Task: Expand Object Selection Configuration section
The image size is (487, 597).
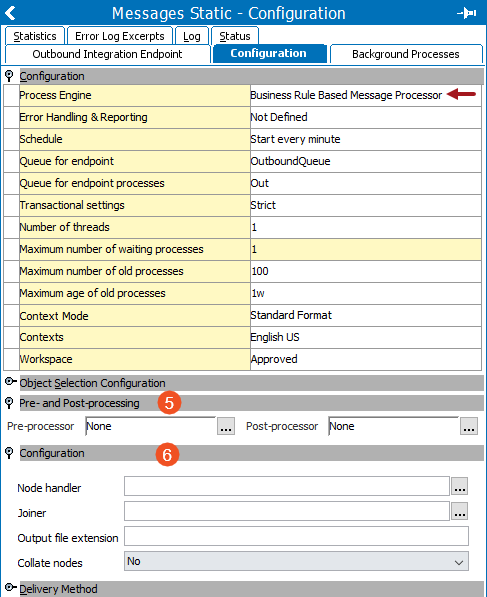Action: 10,381
